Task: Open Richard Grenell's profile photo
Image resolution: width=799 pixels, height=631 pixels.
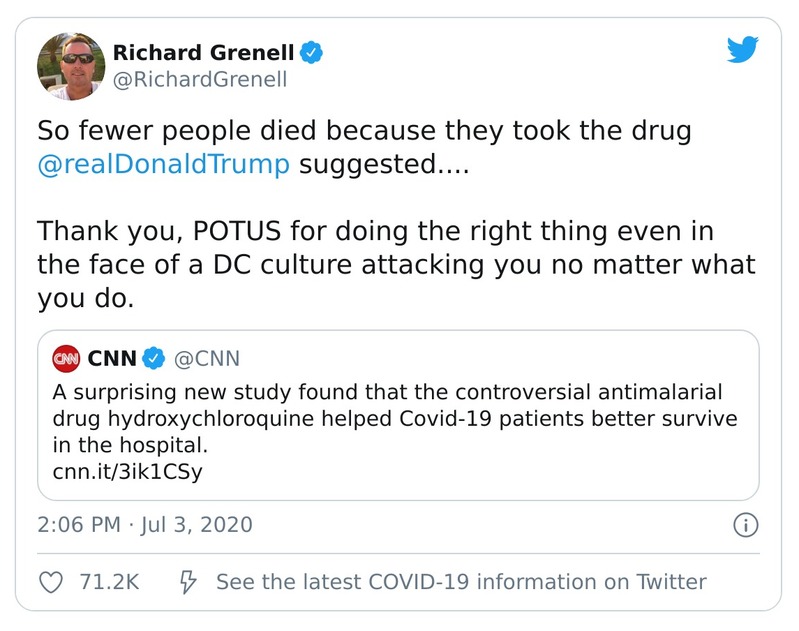Action: (x=69, y=66)
